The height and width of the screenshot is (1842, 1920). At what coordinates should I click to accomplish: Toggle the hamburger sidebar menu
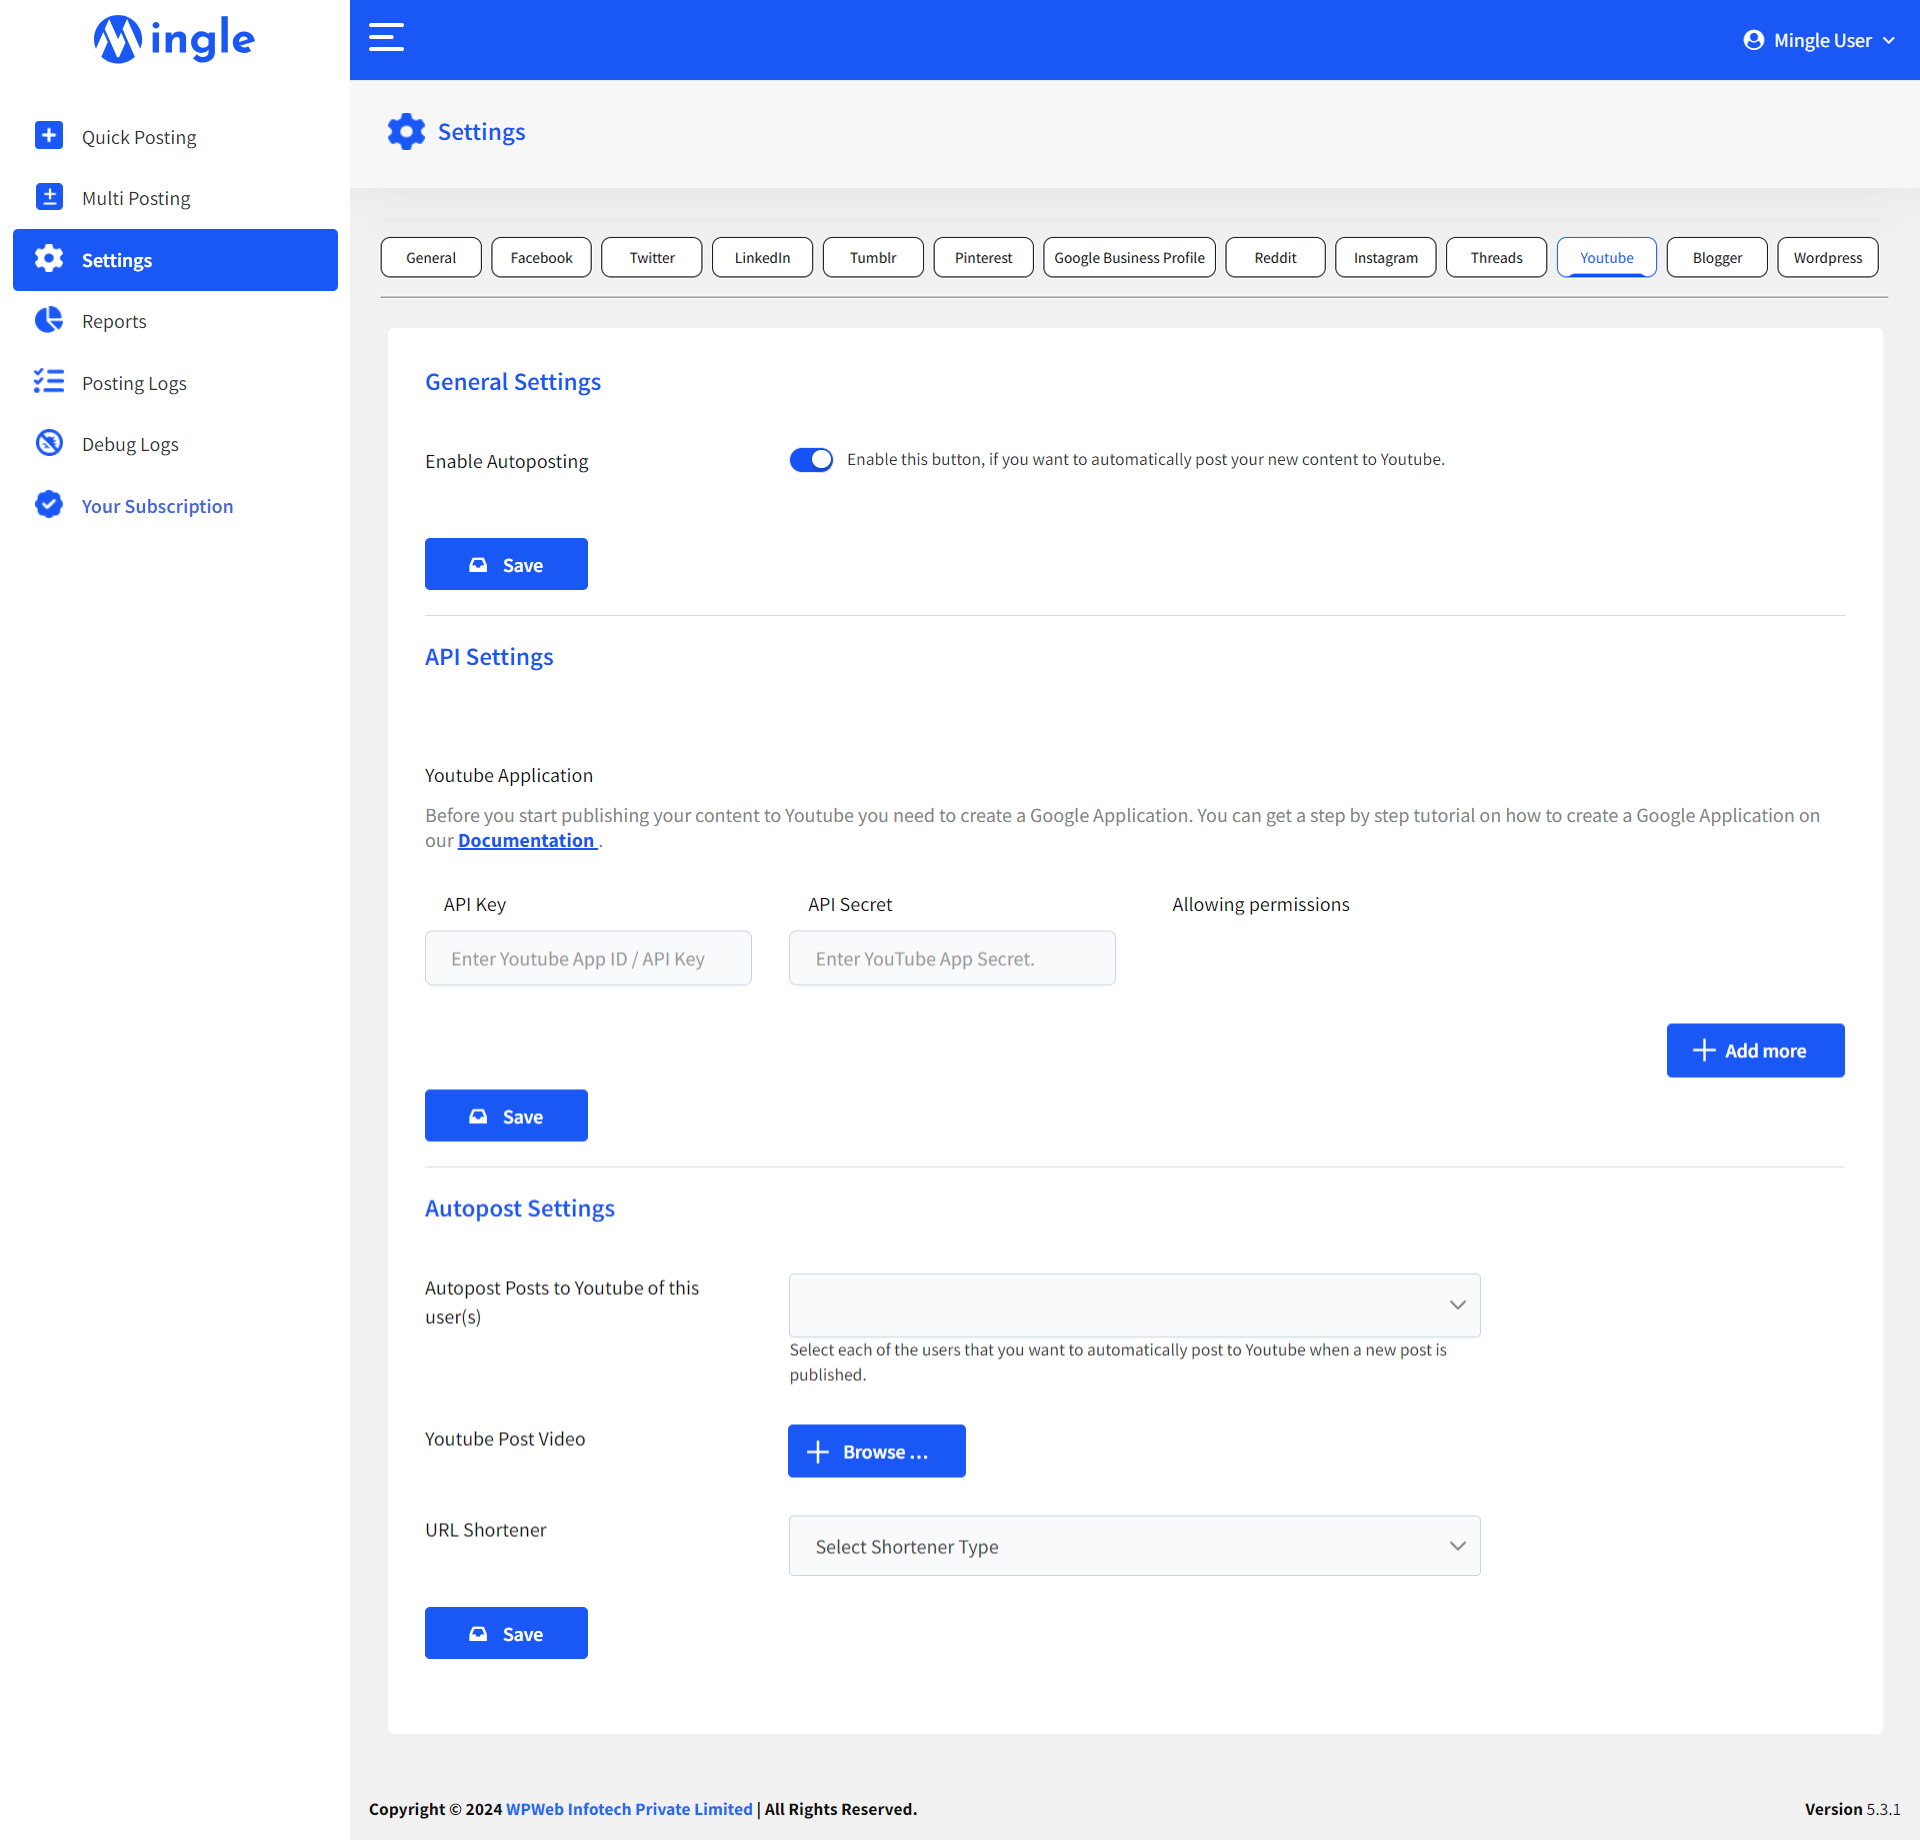386,38
